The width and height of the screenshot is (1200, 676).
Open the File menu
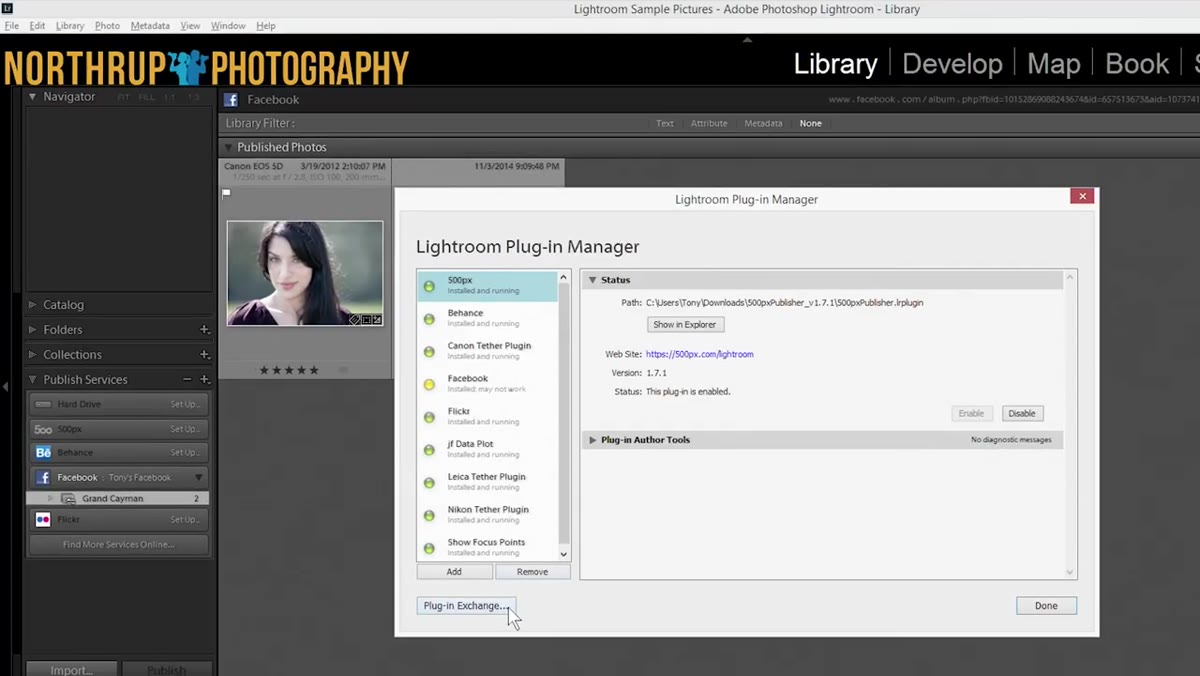click(11, 25)
